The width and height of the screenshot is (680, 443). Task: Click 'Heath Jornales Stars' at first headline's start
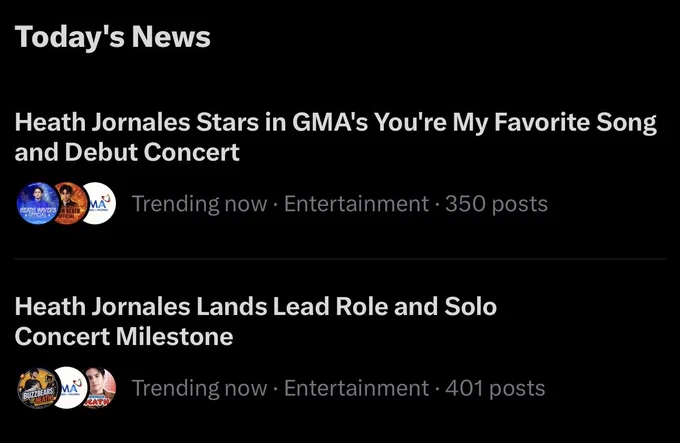[137, 122]
